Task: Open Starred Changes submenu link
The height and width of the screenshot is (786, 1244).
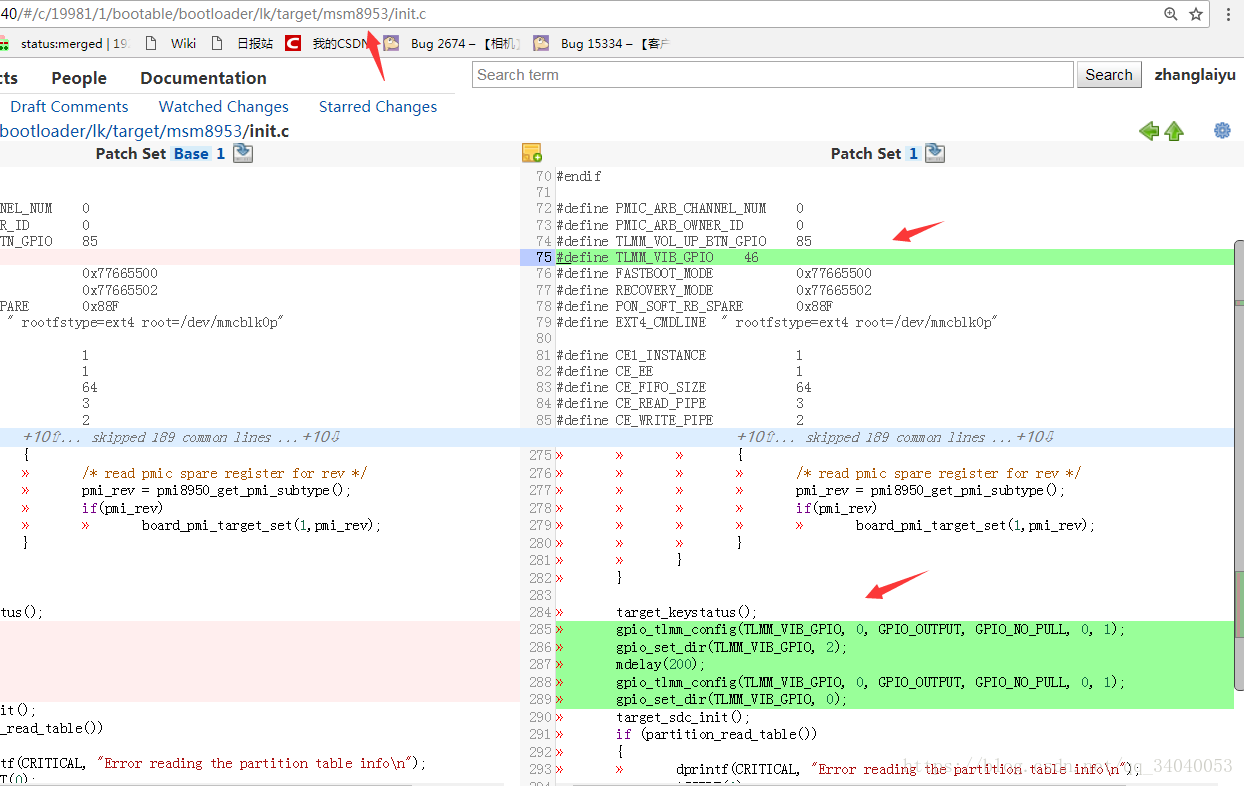Action: pos(378,107)
